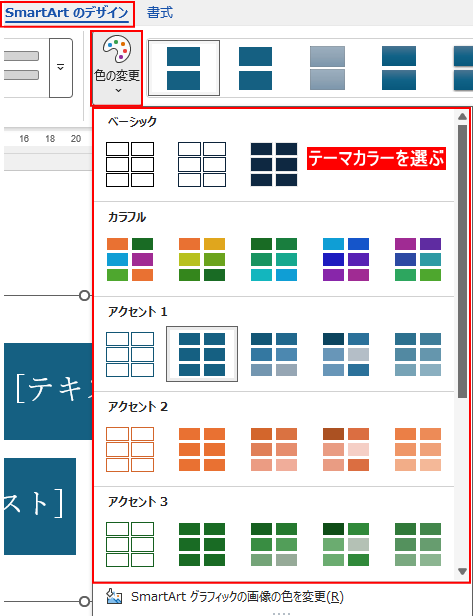
Task: Choose アクセント 2 fourth mixed orange option
Action: click(346, 449)
